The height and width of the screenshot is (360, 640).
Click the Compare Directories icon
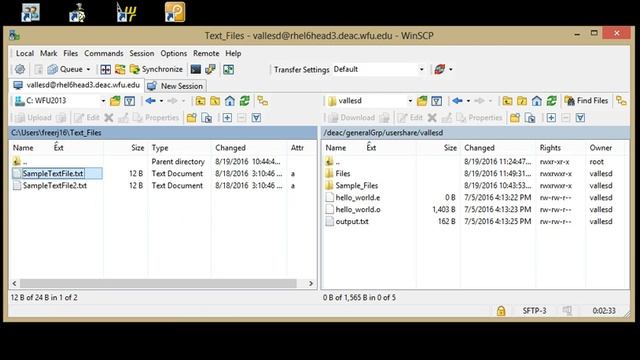[x=105, y=69]
